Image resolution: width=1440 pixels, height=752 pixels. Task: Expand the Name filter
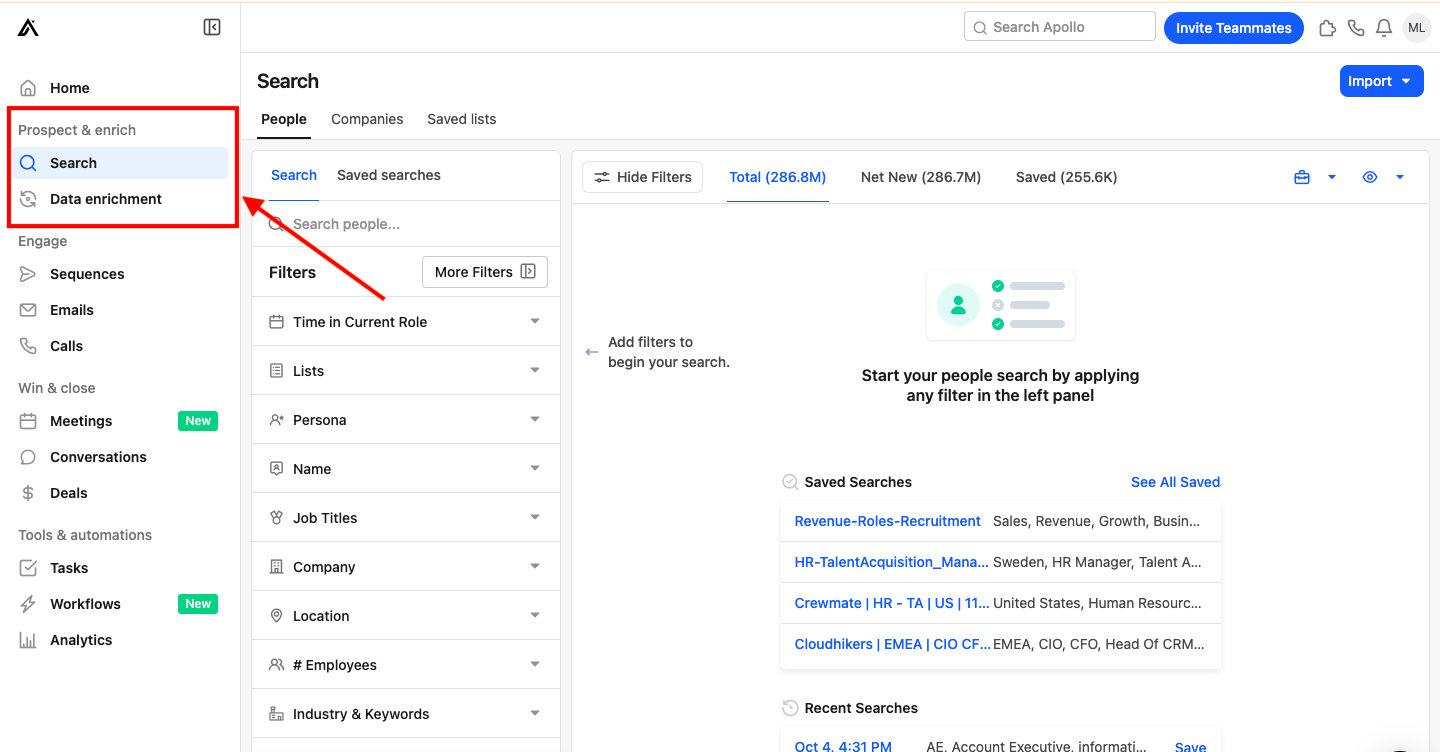[406, 469]
